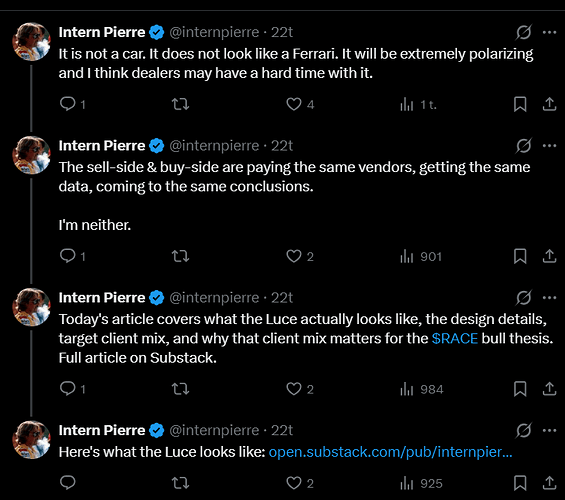Like the 'I'm neither' tweet
This screenshot has width=565, height=500.
[x=300, y=256]
